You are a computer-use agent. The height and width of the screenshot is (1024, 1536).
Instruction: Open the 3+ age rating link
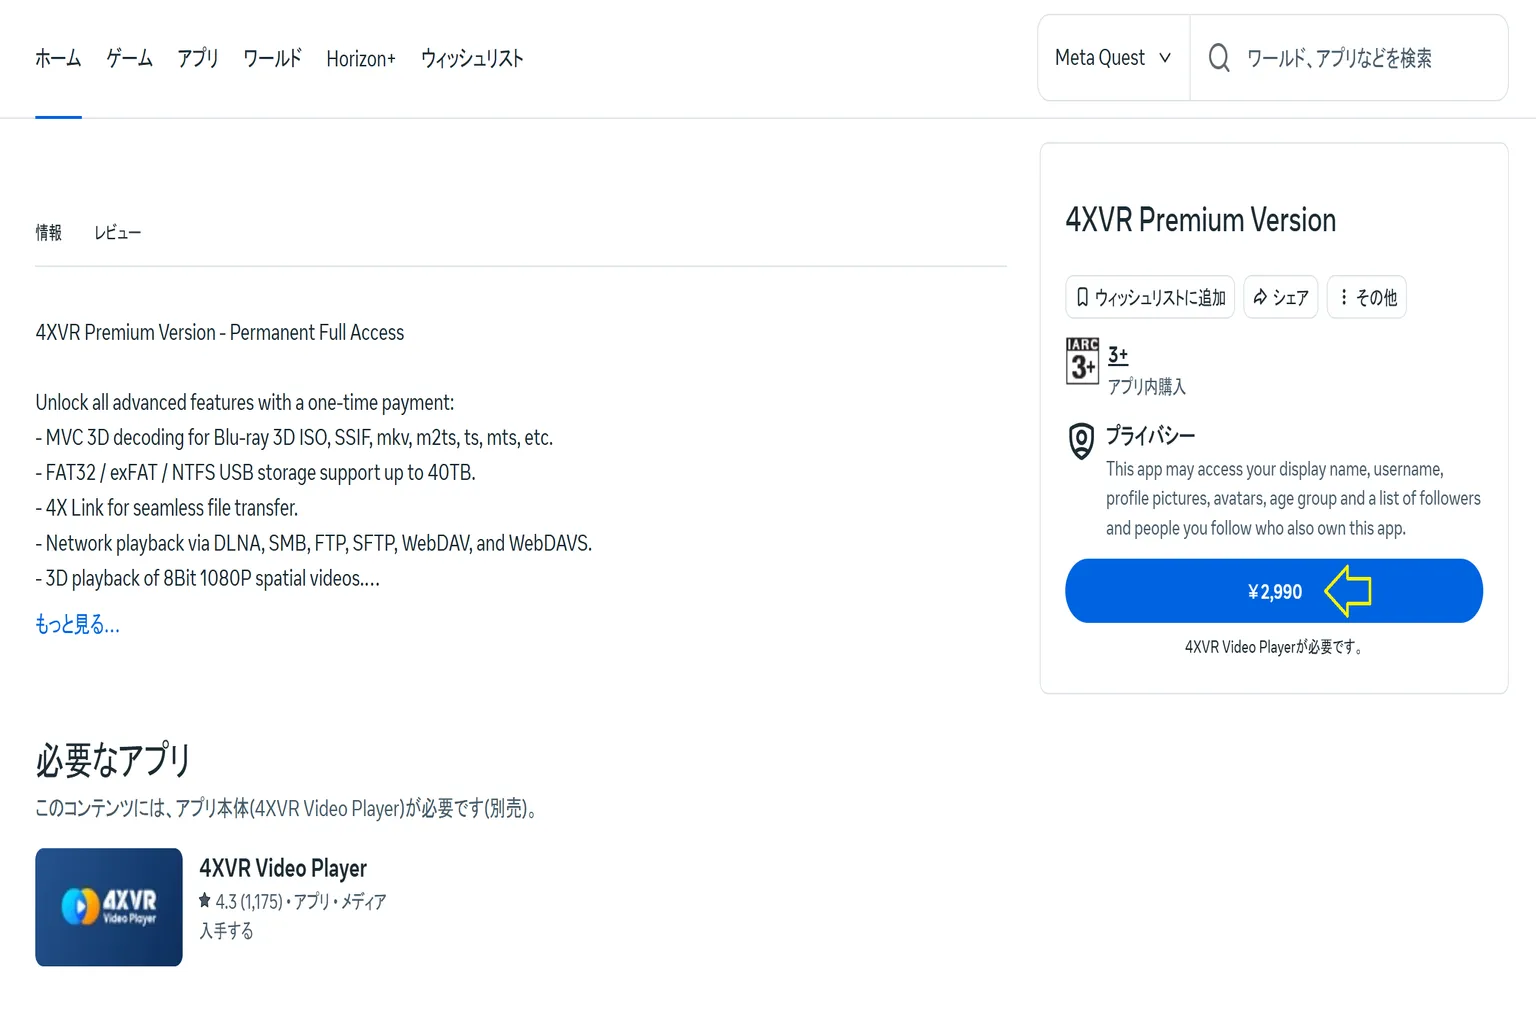[x=1118, y=355]
